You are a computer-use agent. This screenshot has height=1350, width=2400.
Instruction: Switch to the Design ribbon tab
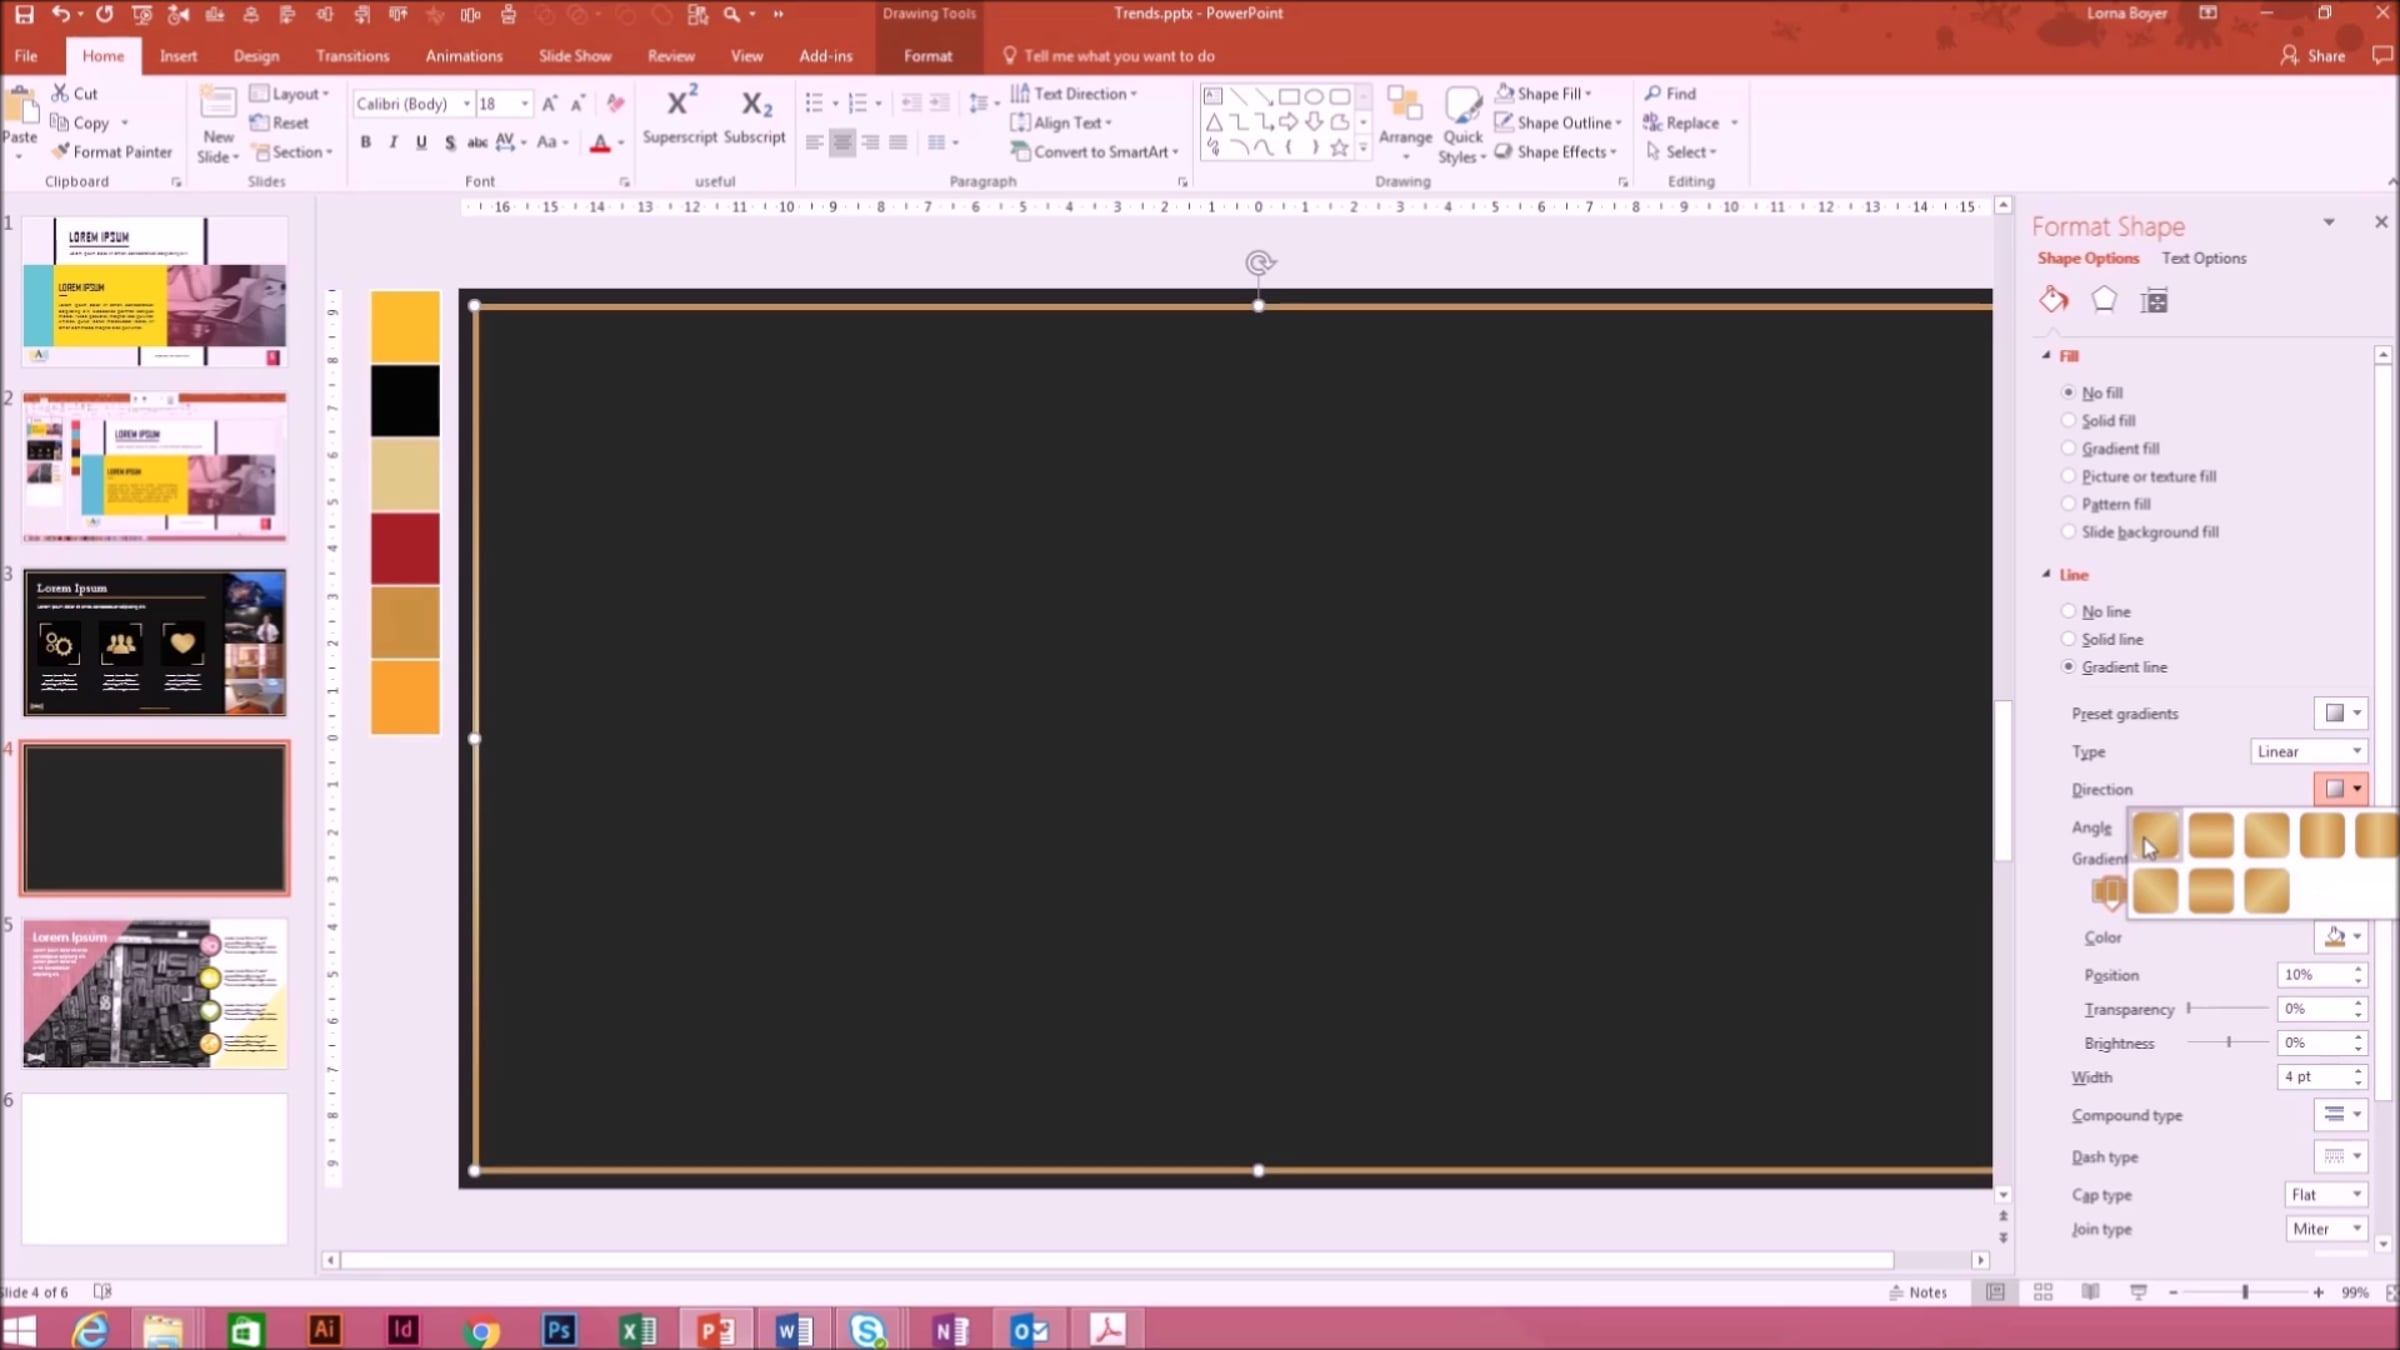click(256, 56)
